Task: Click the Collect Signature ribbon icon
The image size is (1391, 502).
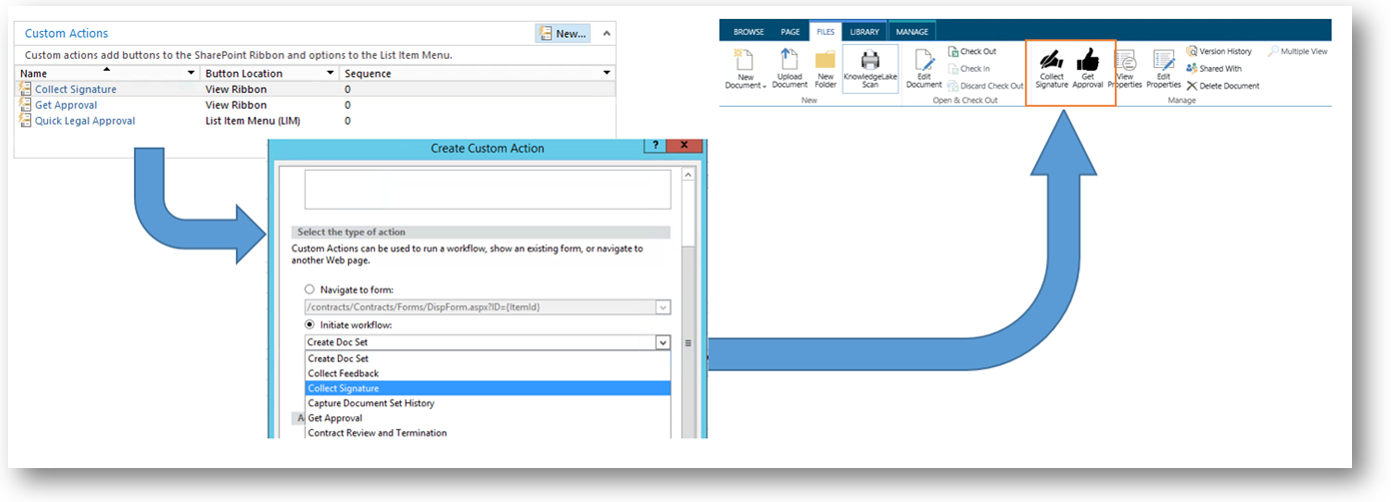Action: coord(1051,63)
